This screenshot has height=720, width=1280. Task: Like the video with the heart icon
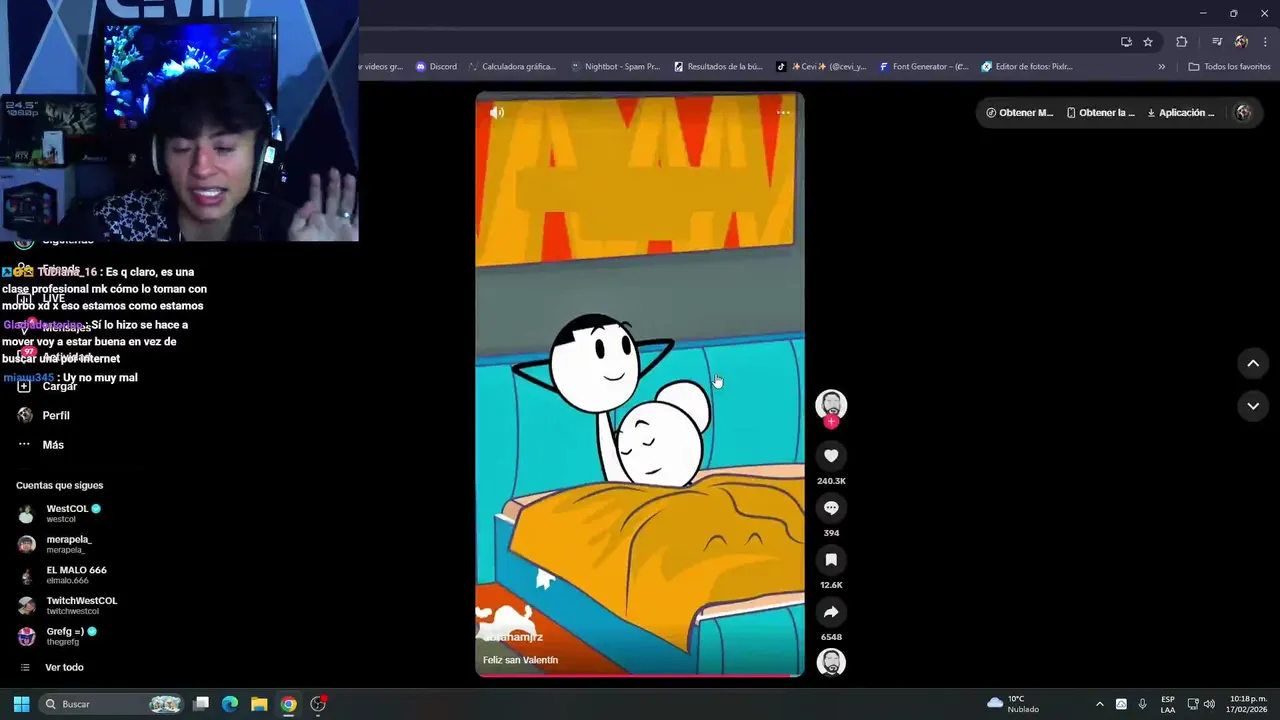[x=831, y=456]
